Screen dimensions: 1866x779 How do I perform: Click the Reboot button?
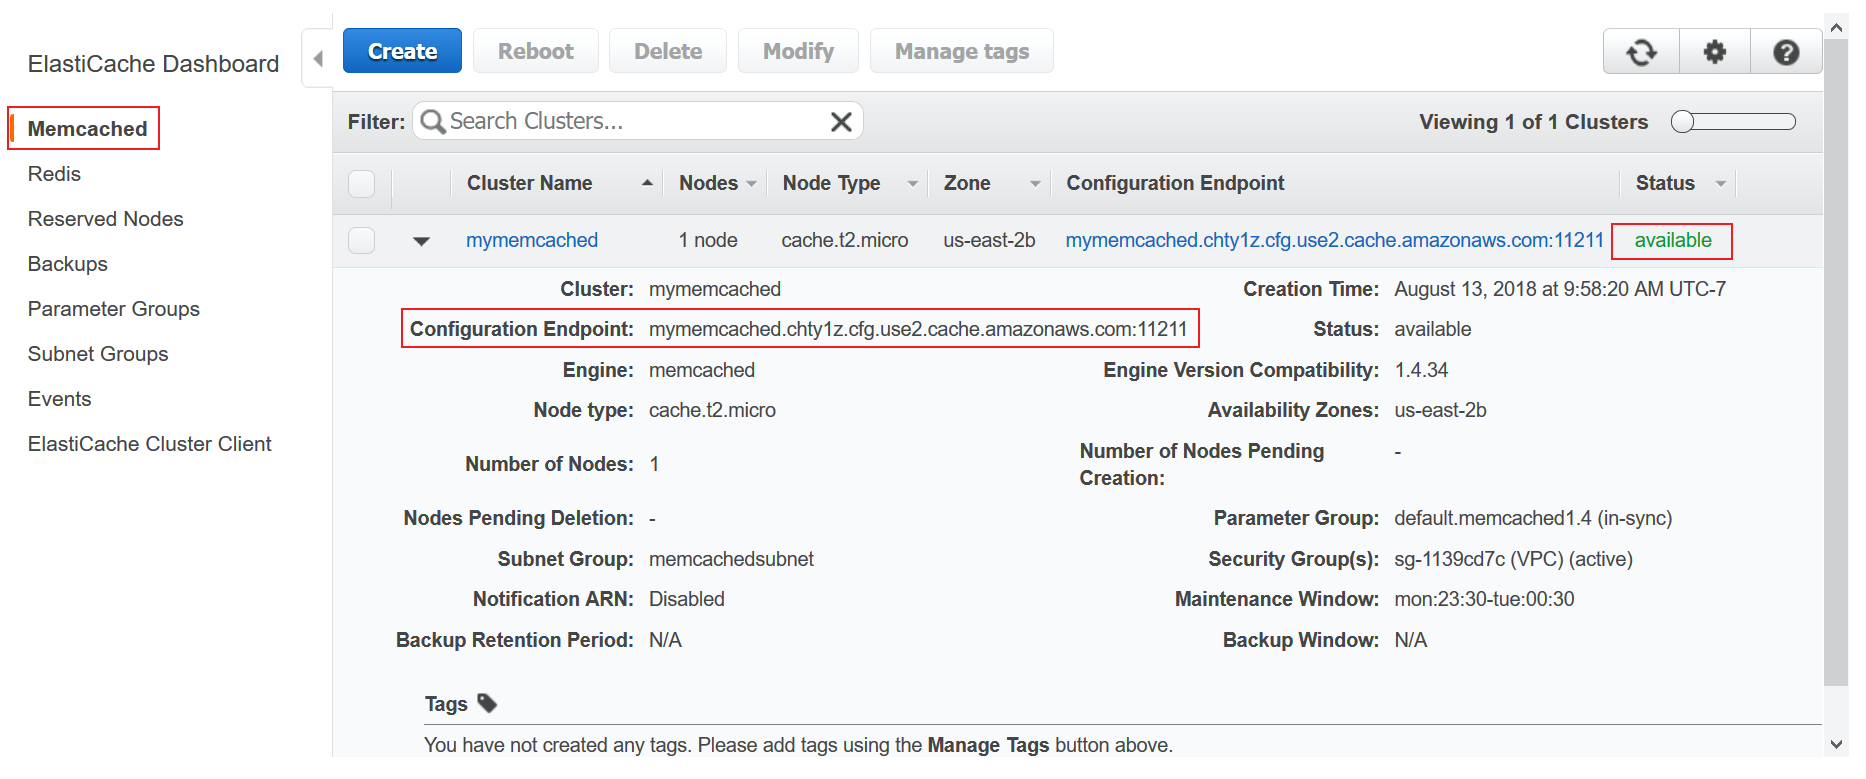(x=536, y=51)
